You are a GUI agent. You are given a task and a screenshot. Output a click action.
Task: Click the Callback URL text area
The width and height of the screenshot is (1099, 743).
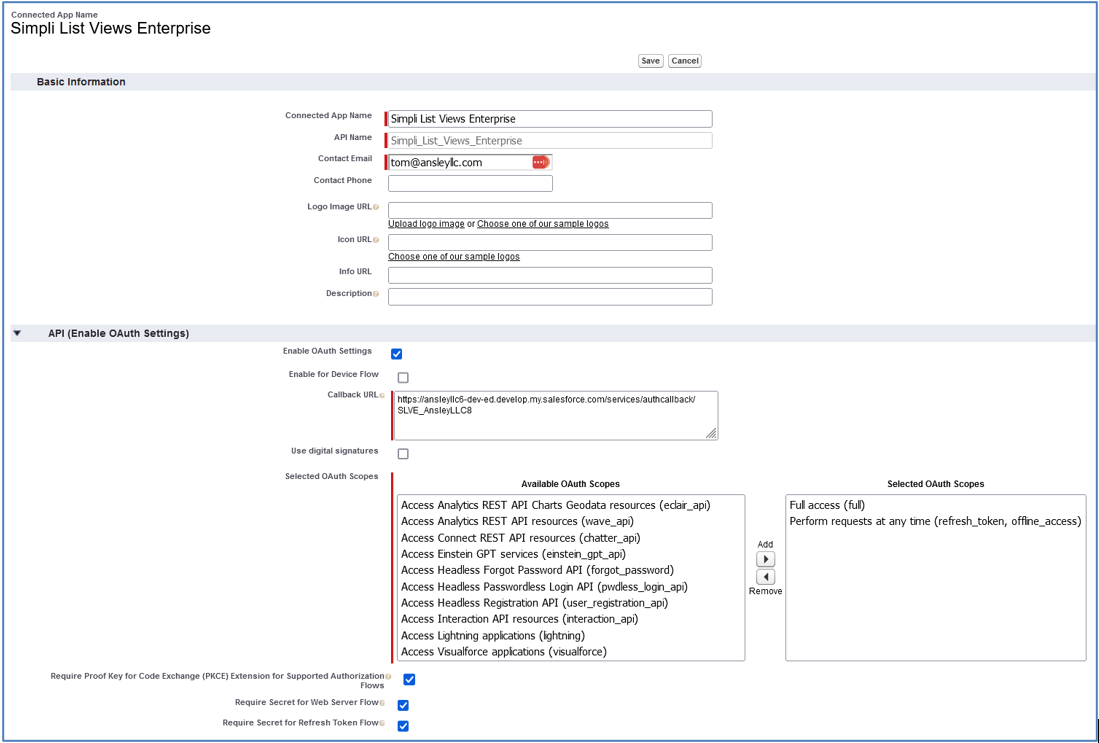click(555, 416)
